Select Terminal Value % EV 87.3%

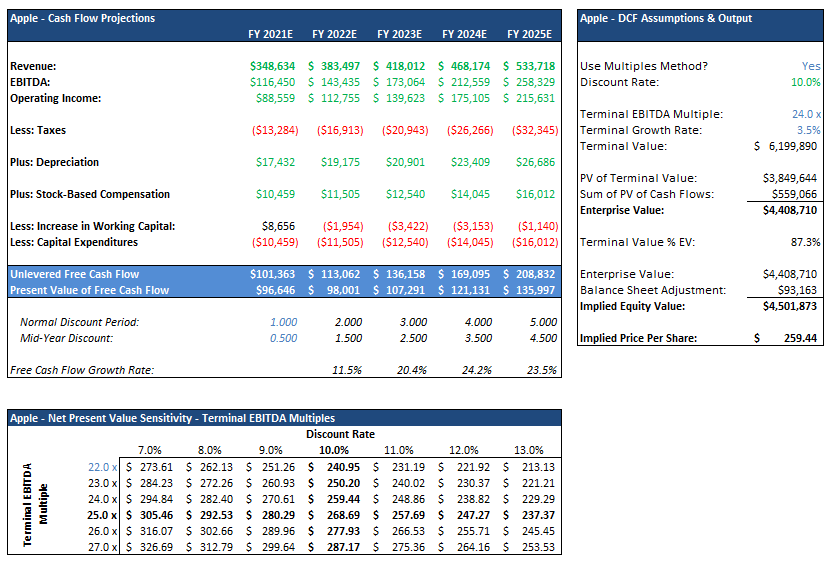[x=805, y=242]
